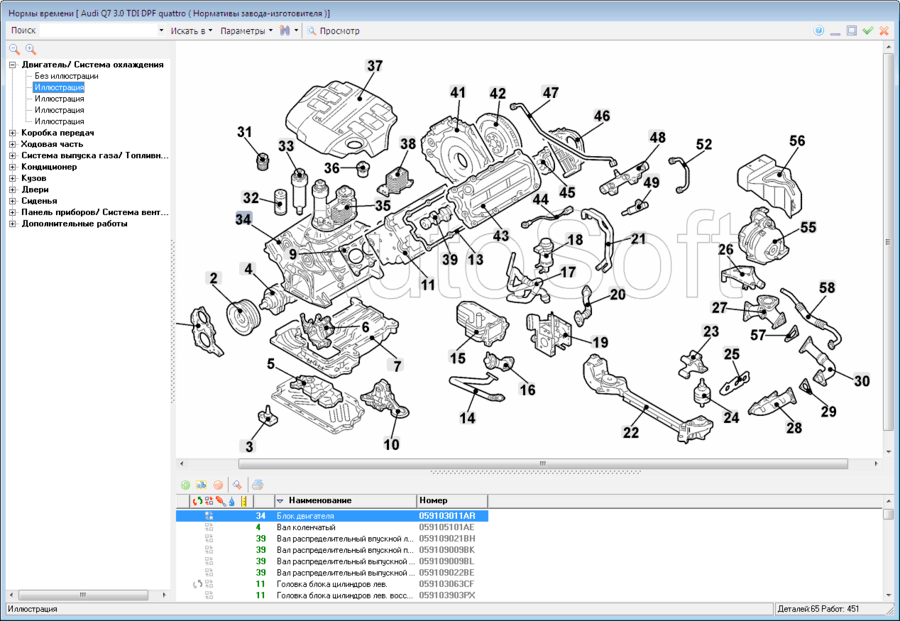Image resolution: width=900 pixels, height=621 pixels.
Task: Expand the Кондиционер node
Action: [13, 167]
